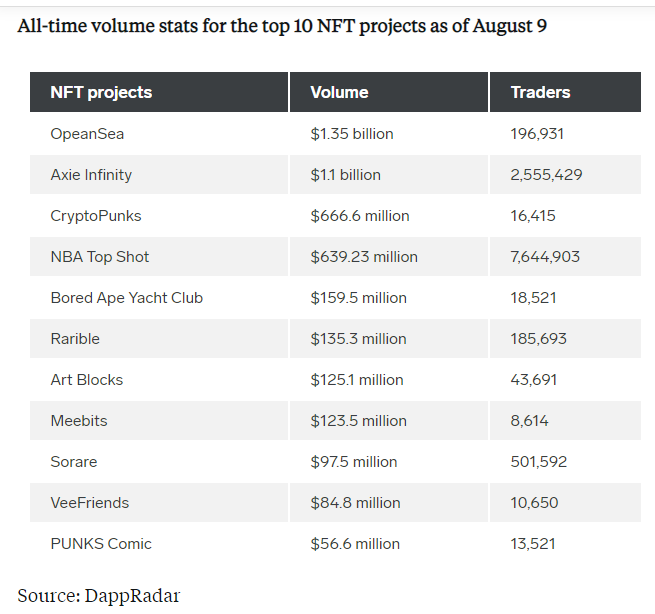Click the Traders column header
The image size is (655, 614).
(x=540, y=92)
